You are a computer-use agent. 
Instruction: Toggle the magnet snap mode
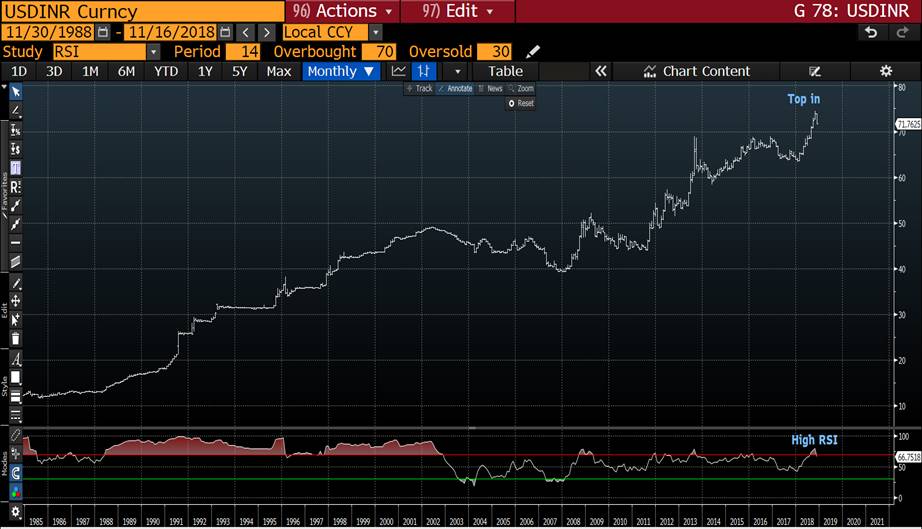tap(16, 473)
